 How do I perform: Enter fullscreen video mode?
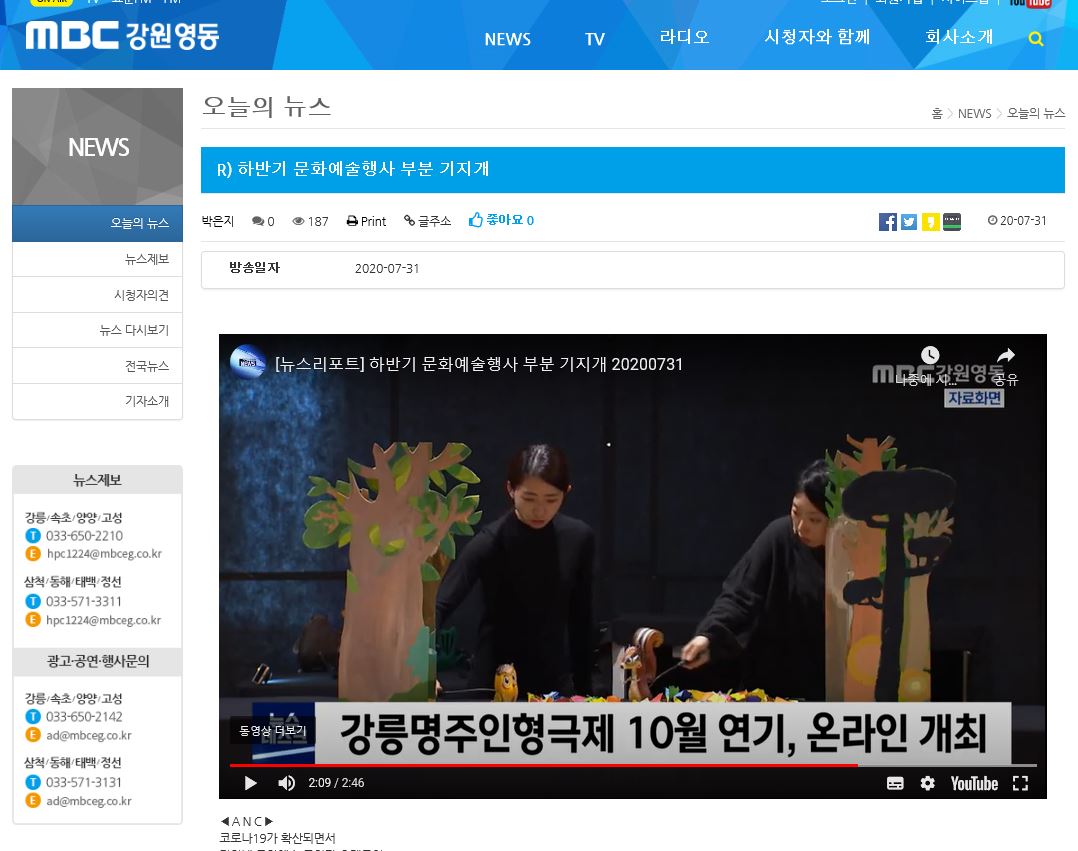coord(1020,784)
